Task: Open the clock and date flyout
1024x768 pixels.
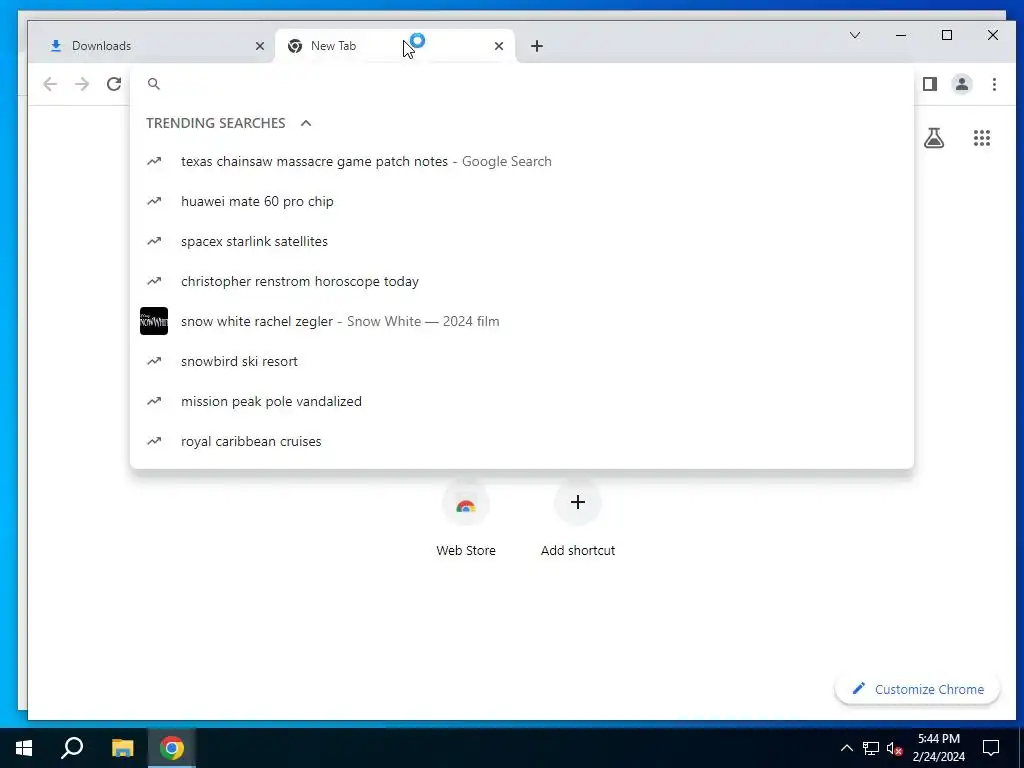Action: (x=938, y=748)
